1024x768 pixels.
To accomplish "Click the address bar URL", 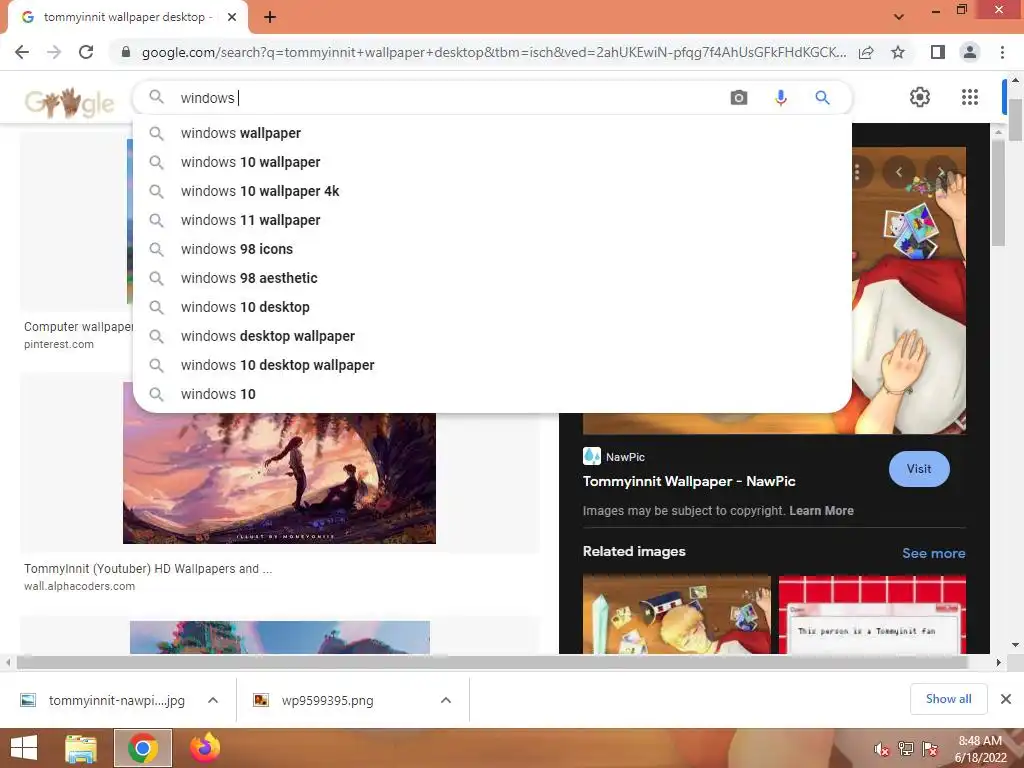I will pyautogui.click(x=494, y=52).
